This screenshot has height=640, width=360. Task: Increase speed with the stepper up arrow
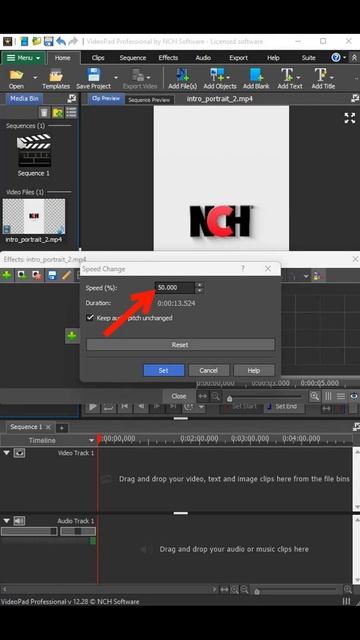[199, 285]
